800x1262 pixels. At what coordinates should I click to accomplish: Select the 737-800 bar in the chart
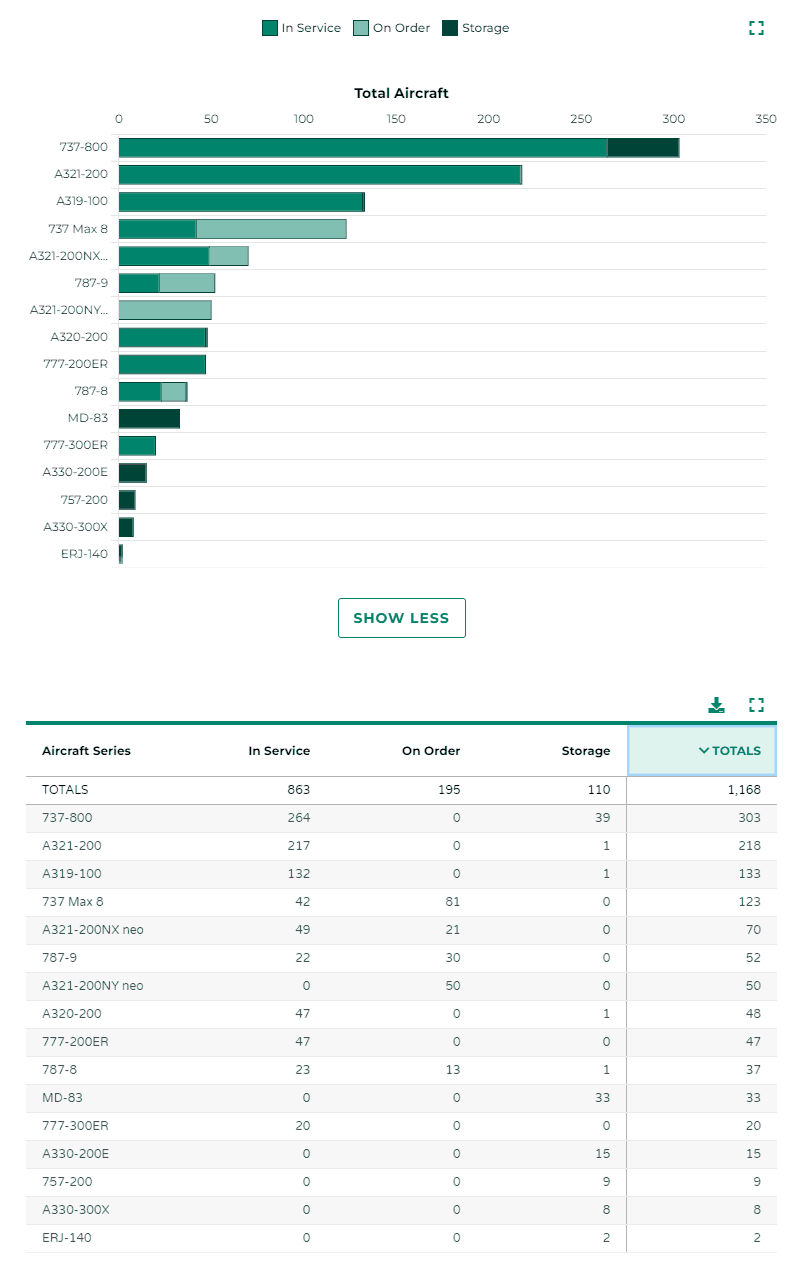[x=400, y=147]
